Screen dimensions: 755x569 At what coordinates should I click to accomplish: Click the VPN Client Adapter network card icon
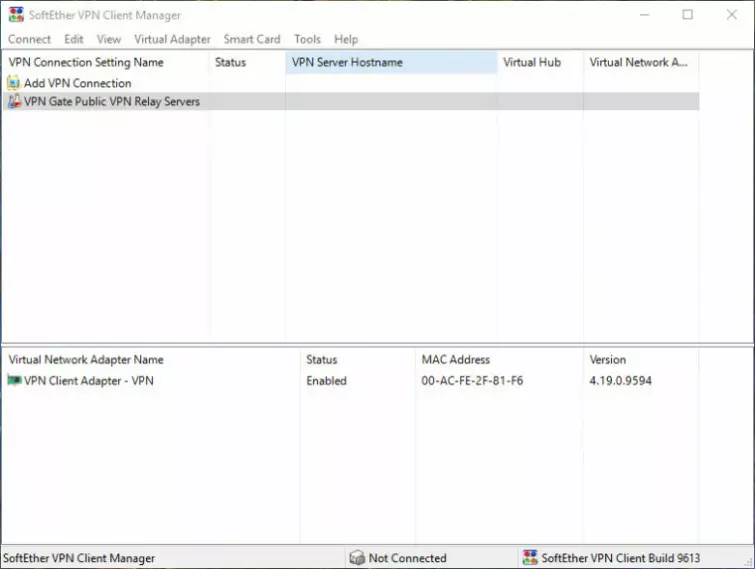point(14,380)
